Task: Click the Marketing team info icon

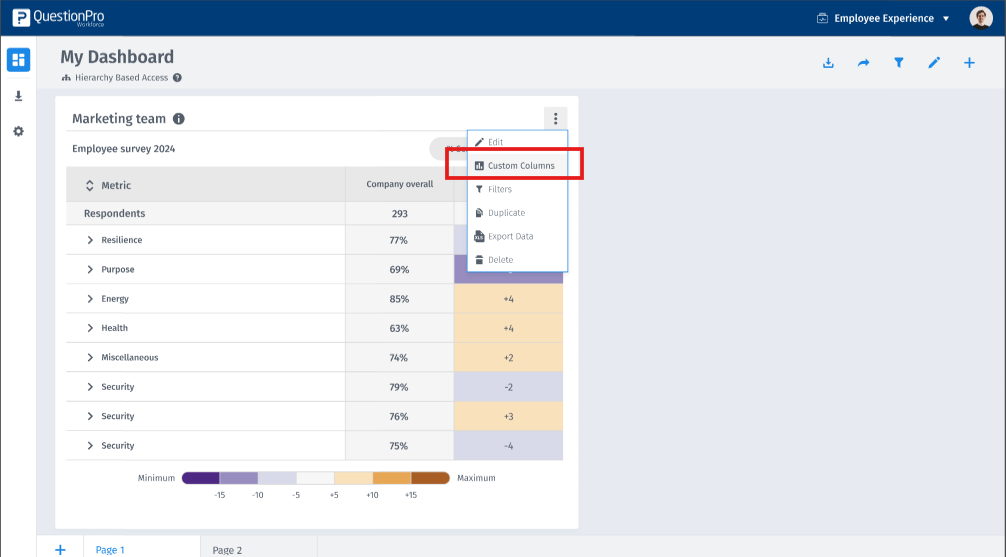Action: (179, 119)
